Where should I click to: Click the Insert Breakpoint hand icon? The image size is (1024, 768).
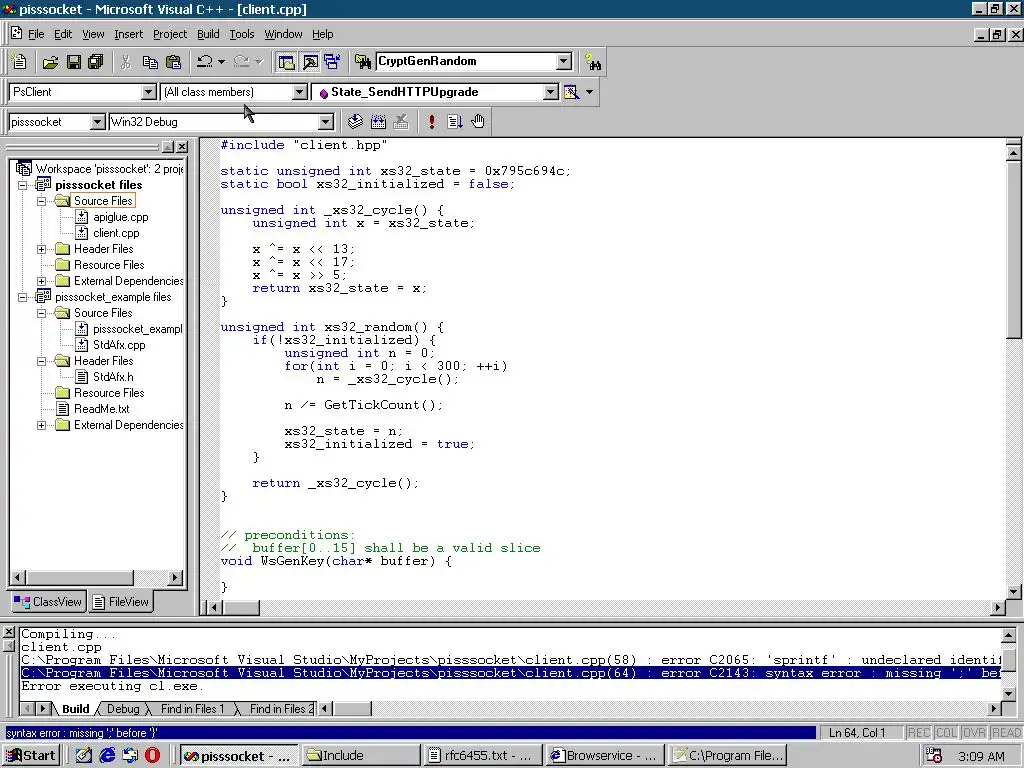pos(478,121)
